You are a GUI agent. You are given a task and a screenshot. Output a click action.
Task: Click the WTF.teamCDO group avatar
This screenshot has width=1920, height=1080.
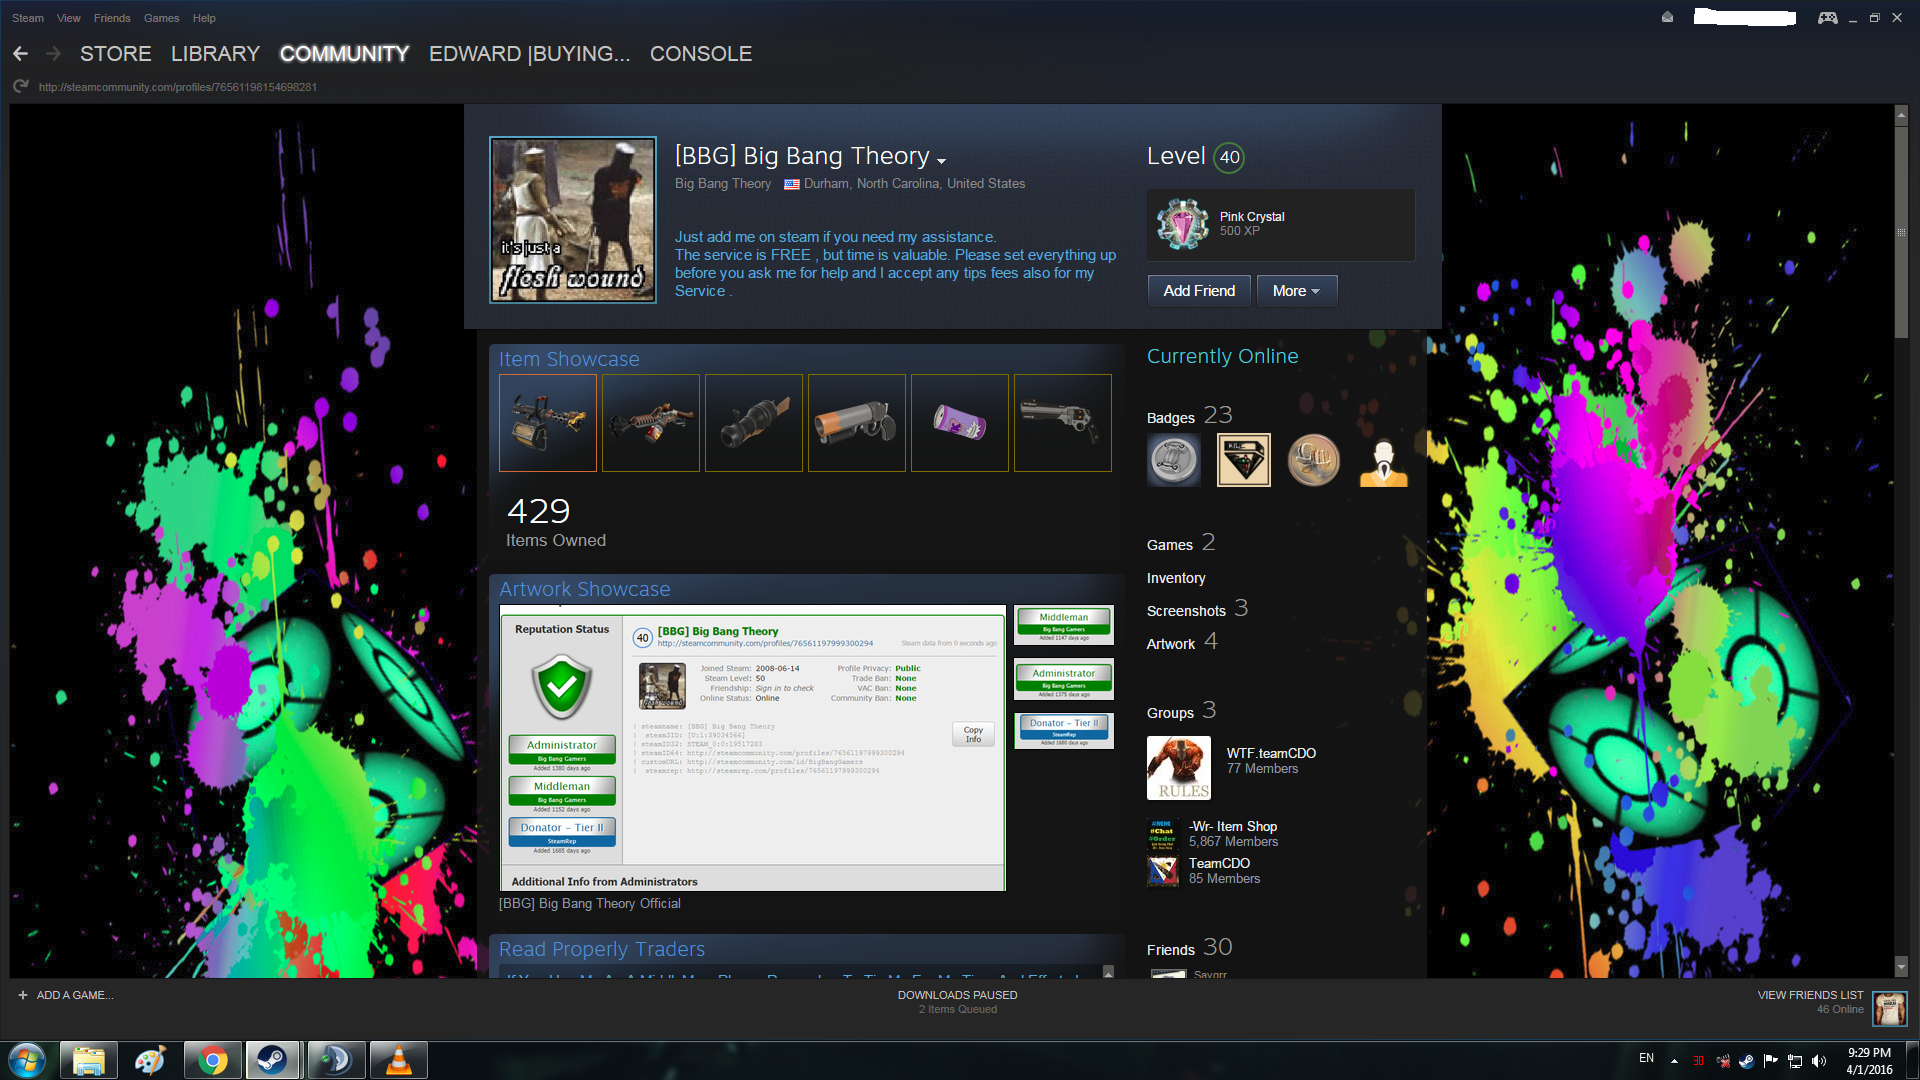pyautogui.click(x=1178, y=768)
